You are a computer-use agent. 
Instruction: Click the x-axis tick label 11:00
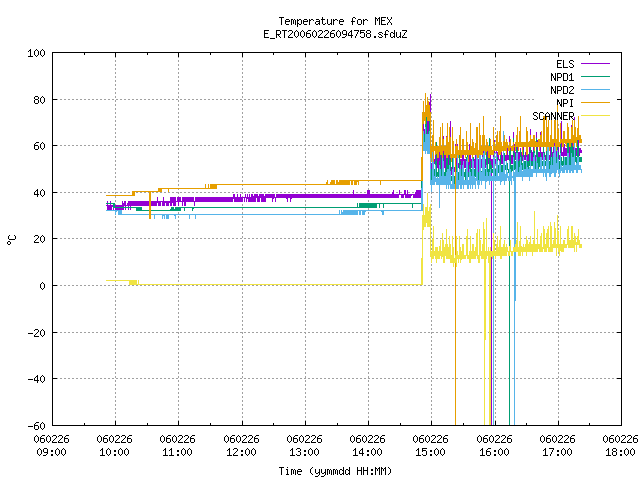pyautogui.click(x=178, y=452)
